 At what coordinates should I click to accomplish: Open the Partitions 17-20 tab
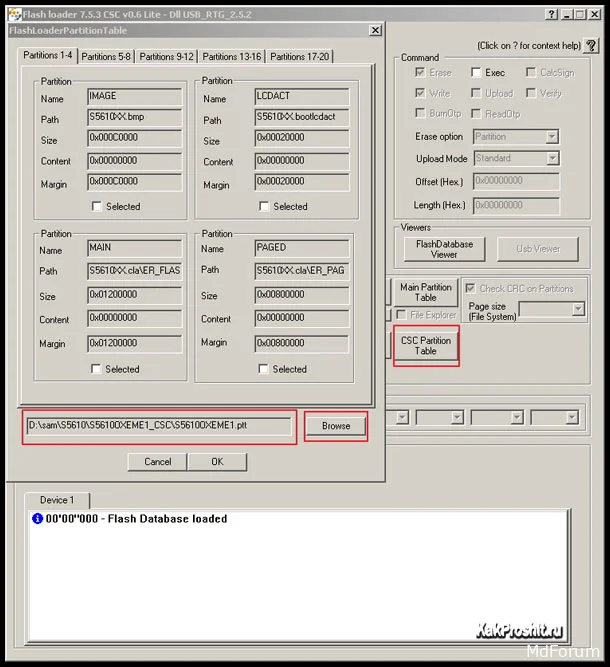[x=300, y=57]
